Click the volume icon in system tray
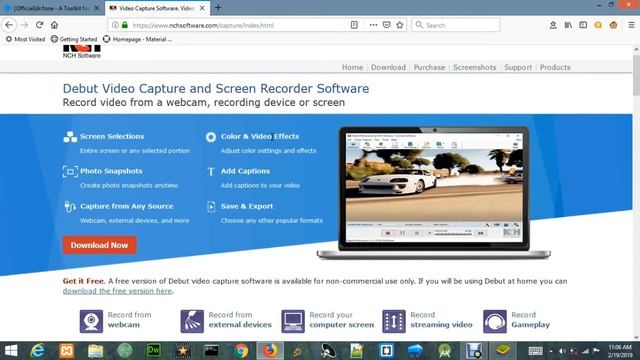The width and height of the screenshot is (640, 360). pos(562,351)
